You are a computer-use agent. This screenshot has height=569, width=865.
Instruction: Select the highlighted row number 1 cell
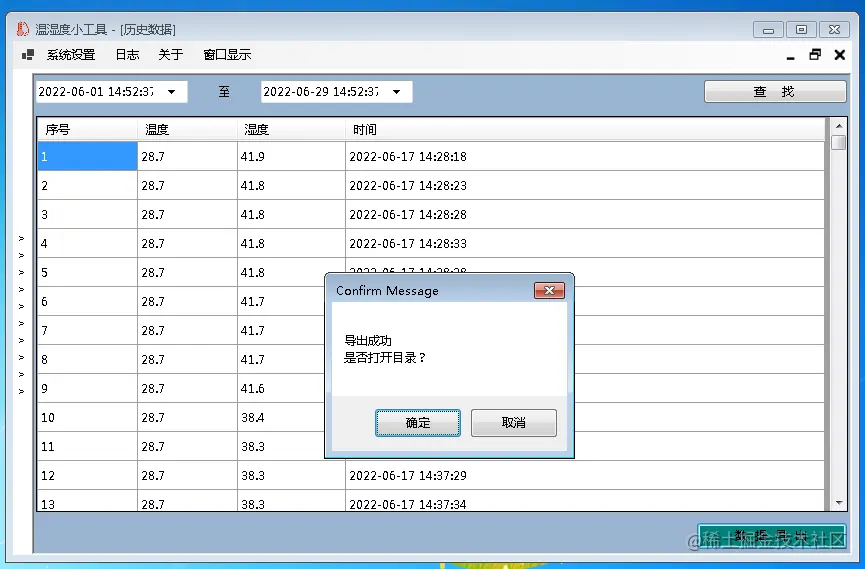pos(87,156)
